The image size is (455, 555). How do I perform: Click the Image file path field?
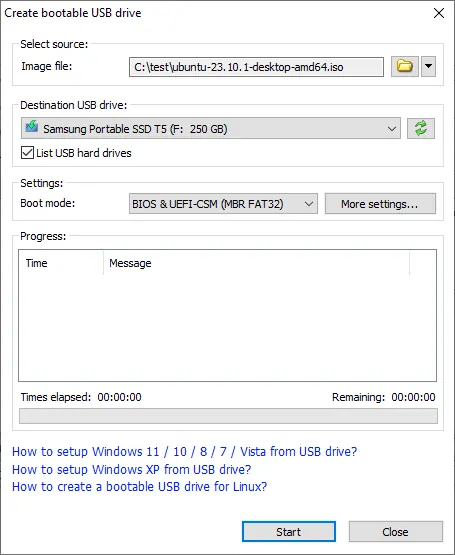tap(256, 67)
